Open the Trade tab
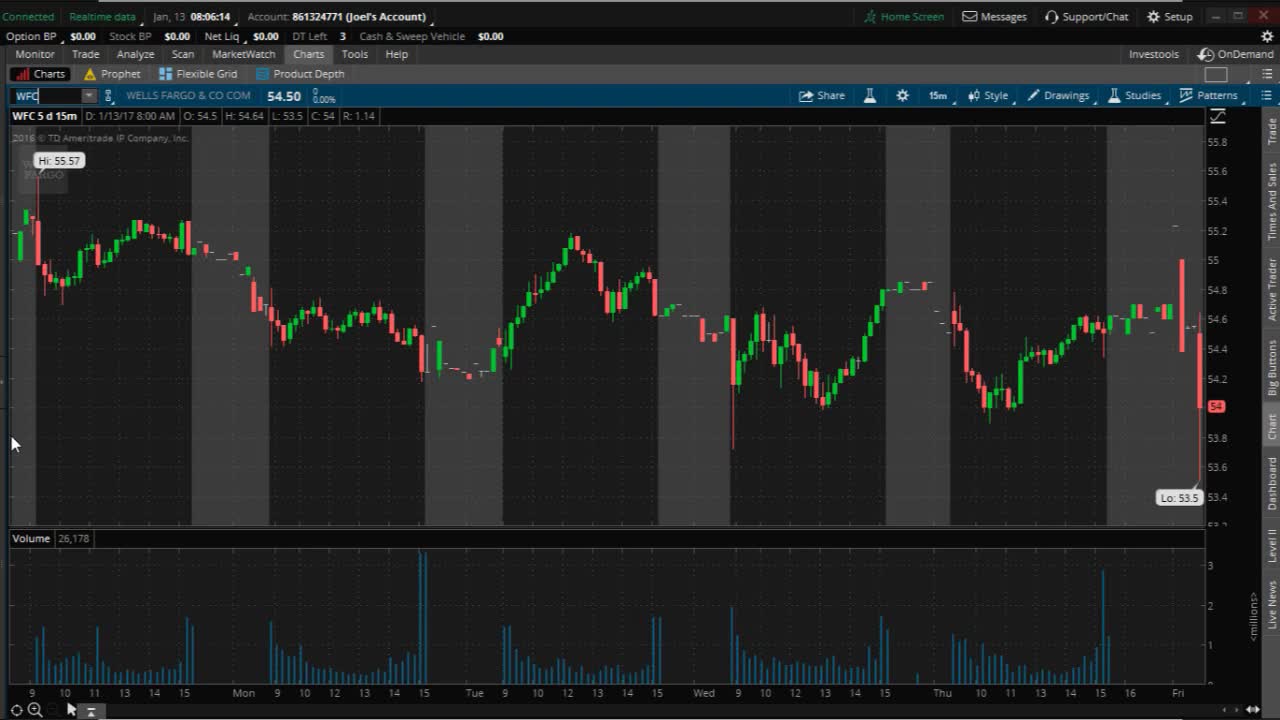This screenshot has height=720, width=1280. 85,54
